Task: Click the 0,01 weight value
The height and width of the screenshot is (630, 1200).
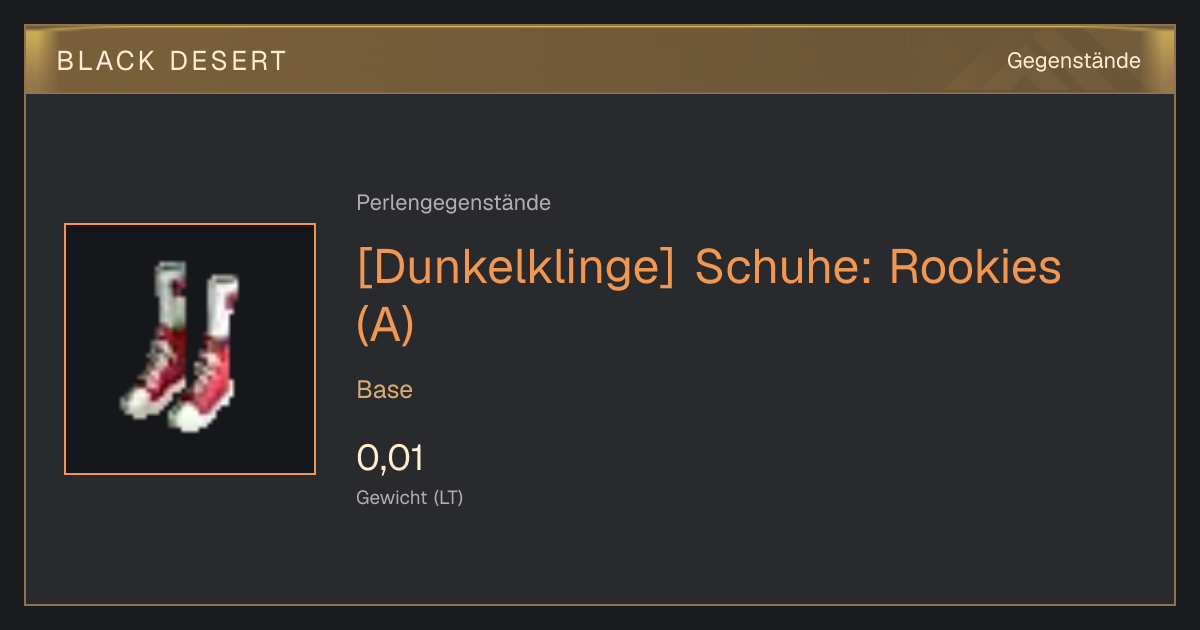Action: tap(390, 458)
